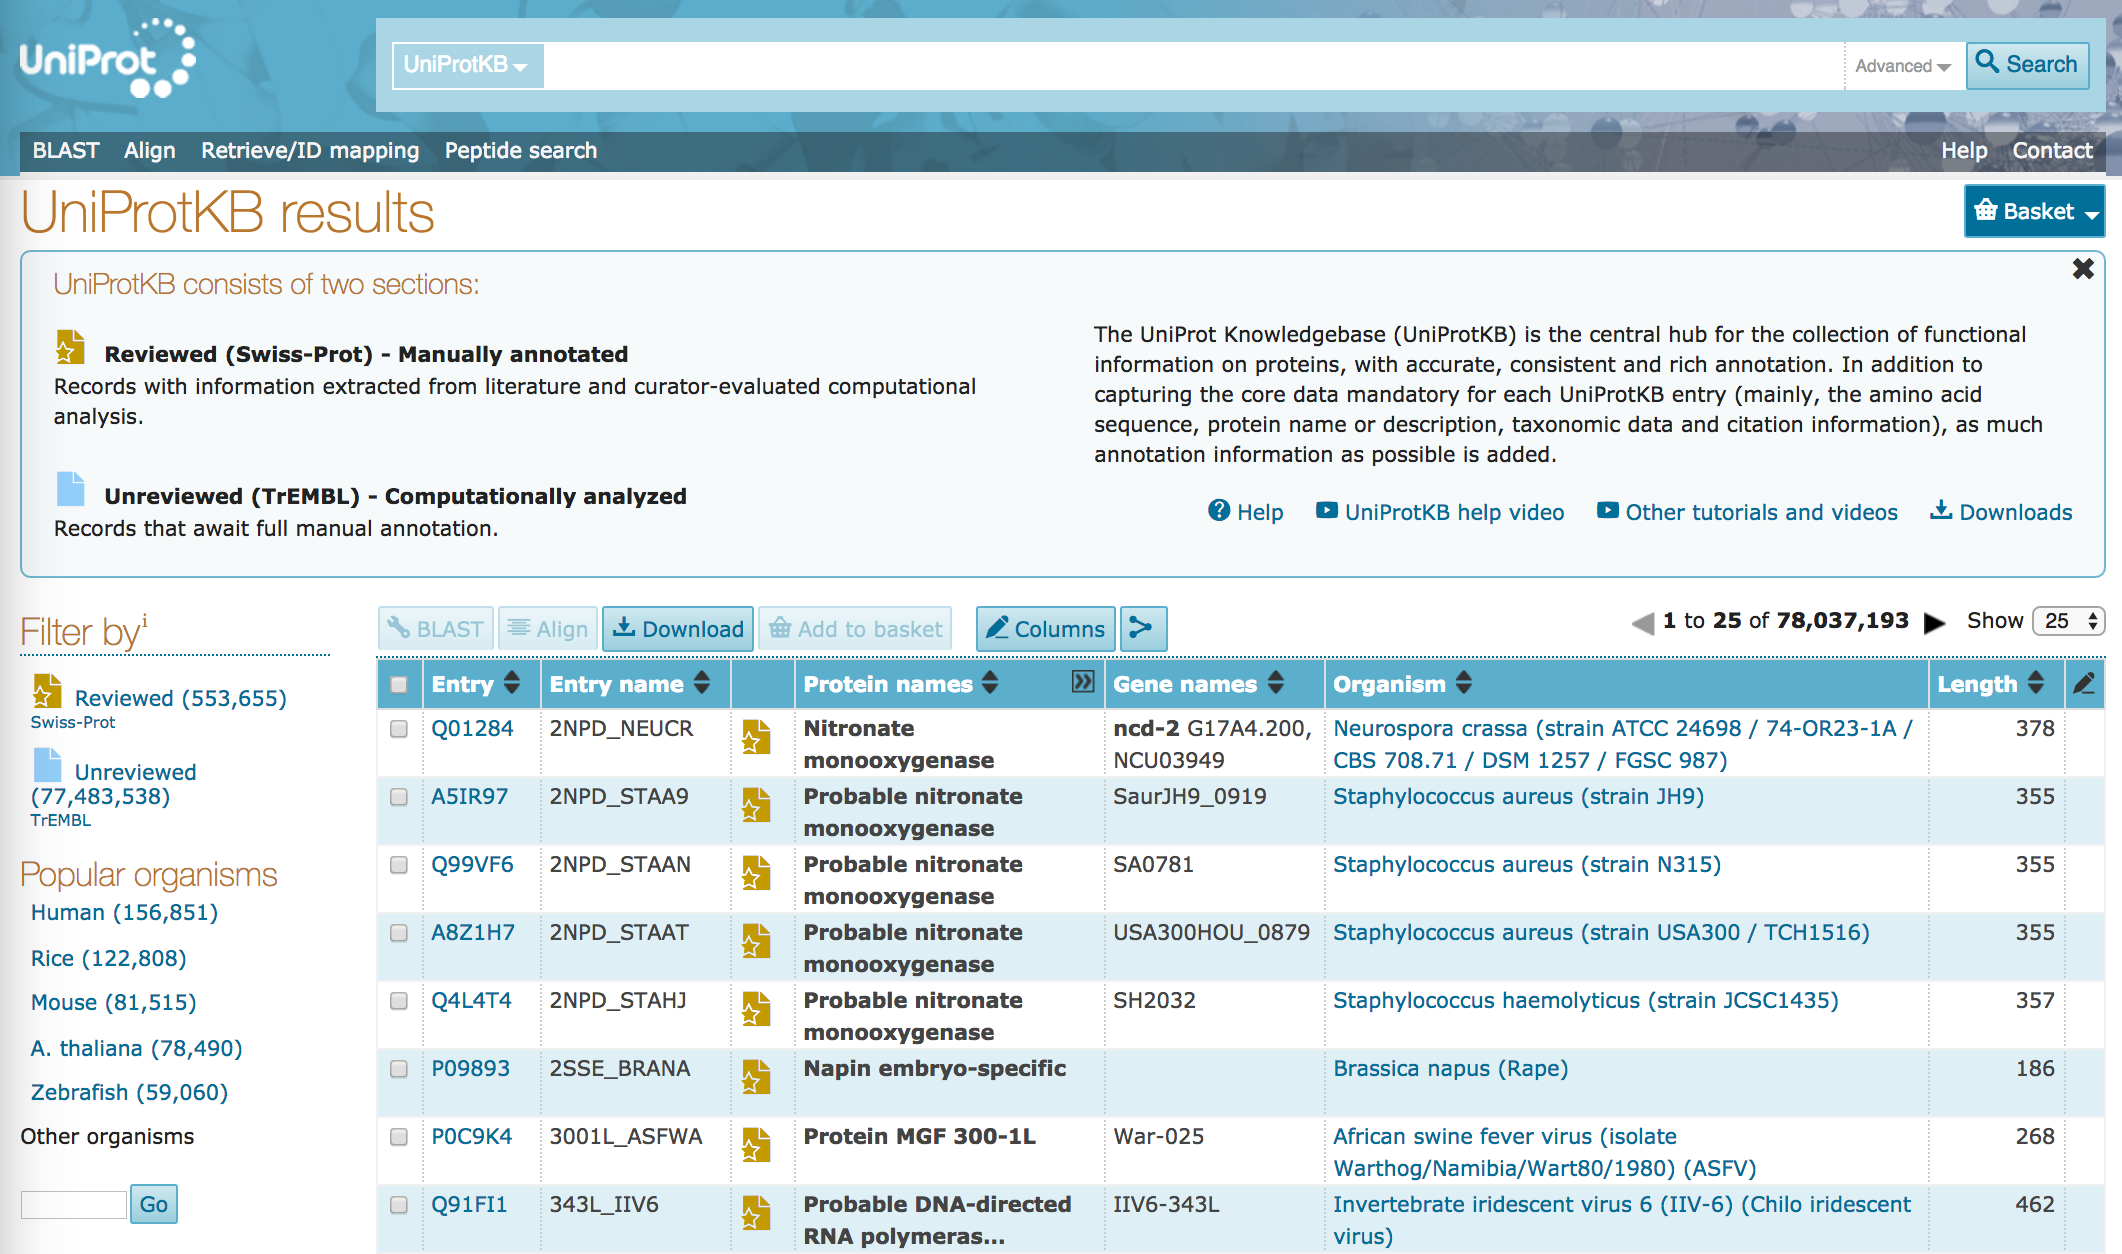Sort by Entry name column arrows
Image resolution: width=2122 pixels, height=1254 pixels.
click(x=702, y=683)
